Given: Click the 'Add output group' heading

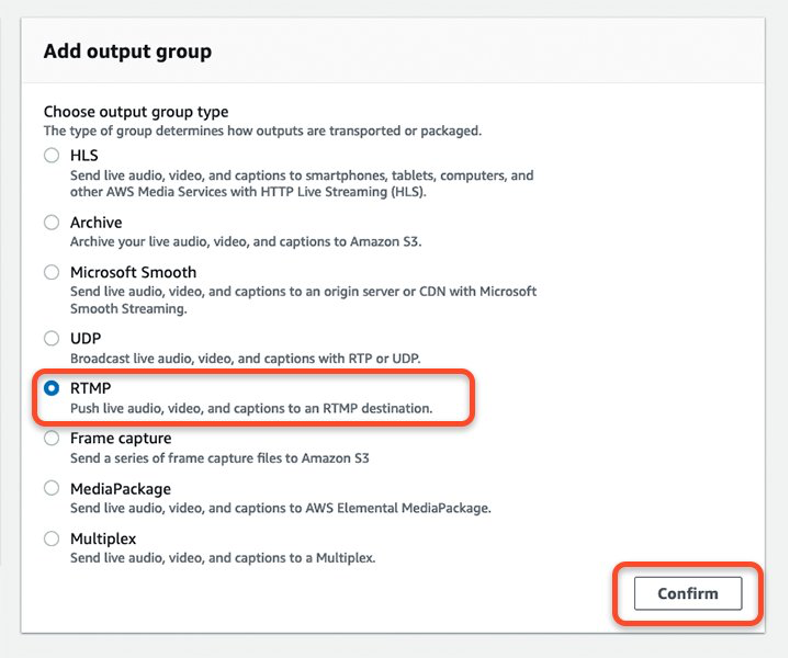Looking at the screenshot, I should (127, 51).
